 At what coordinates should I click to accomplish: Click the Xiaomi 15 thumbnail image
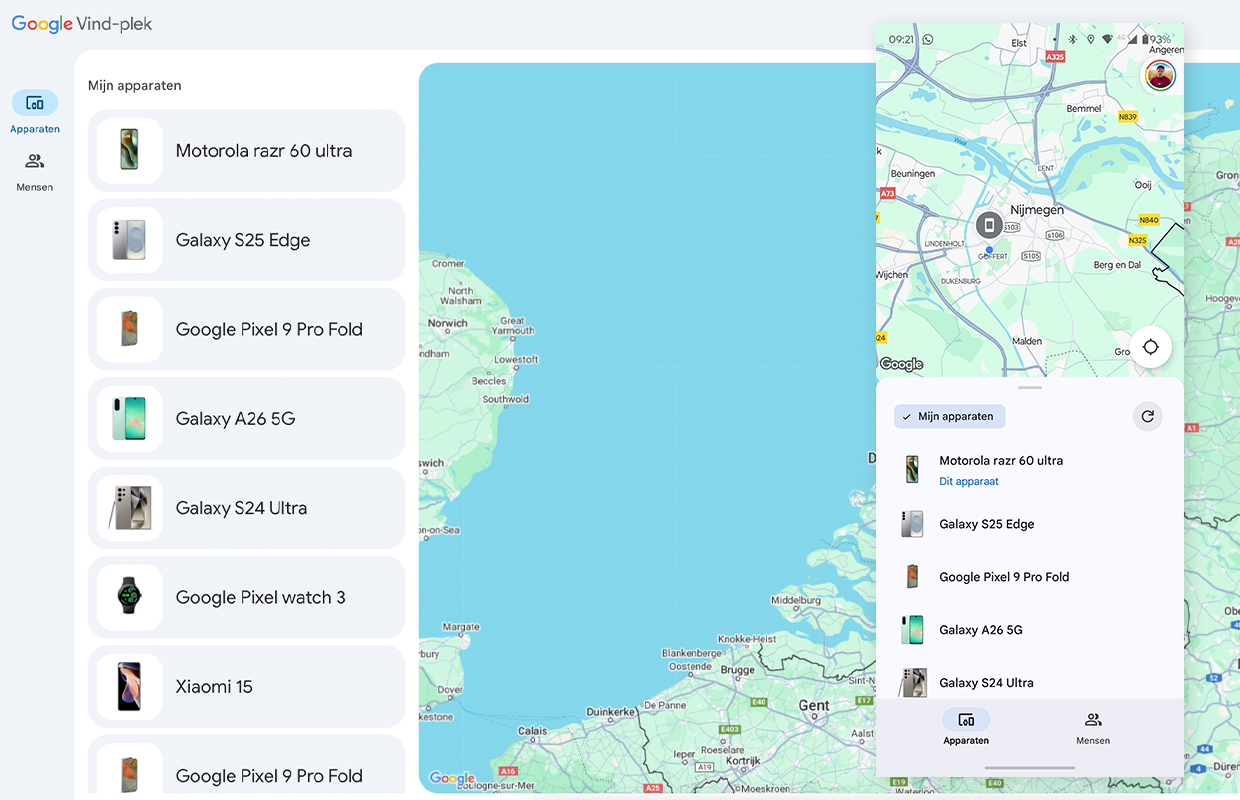coord(129,687)
